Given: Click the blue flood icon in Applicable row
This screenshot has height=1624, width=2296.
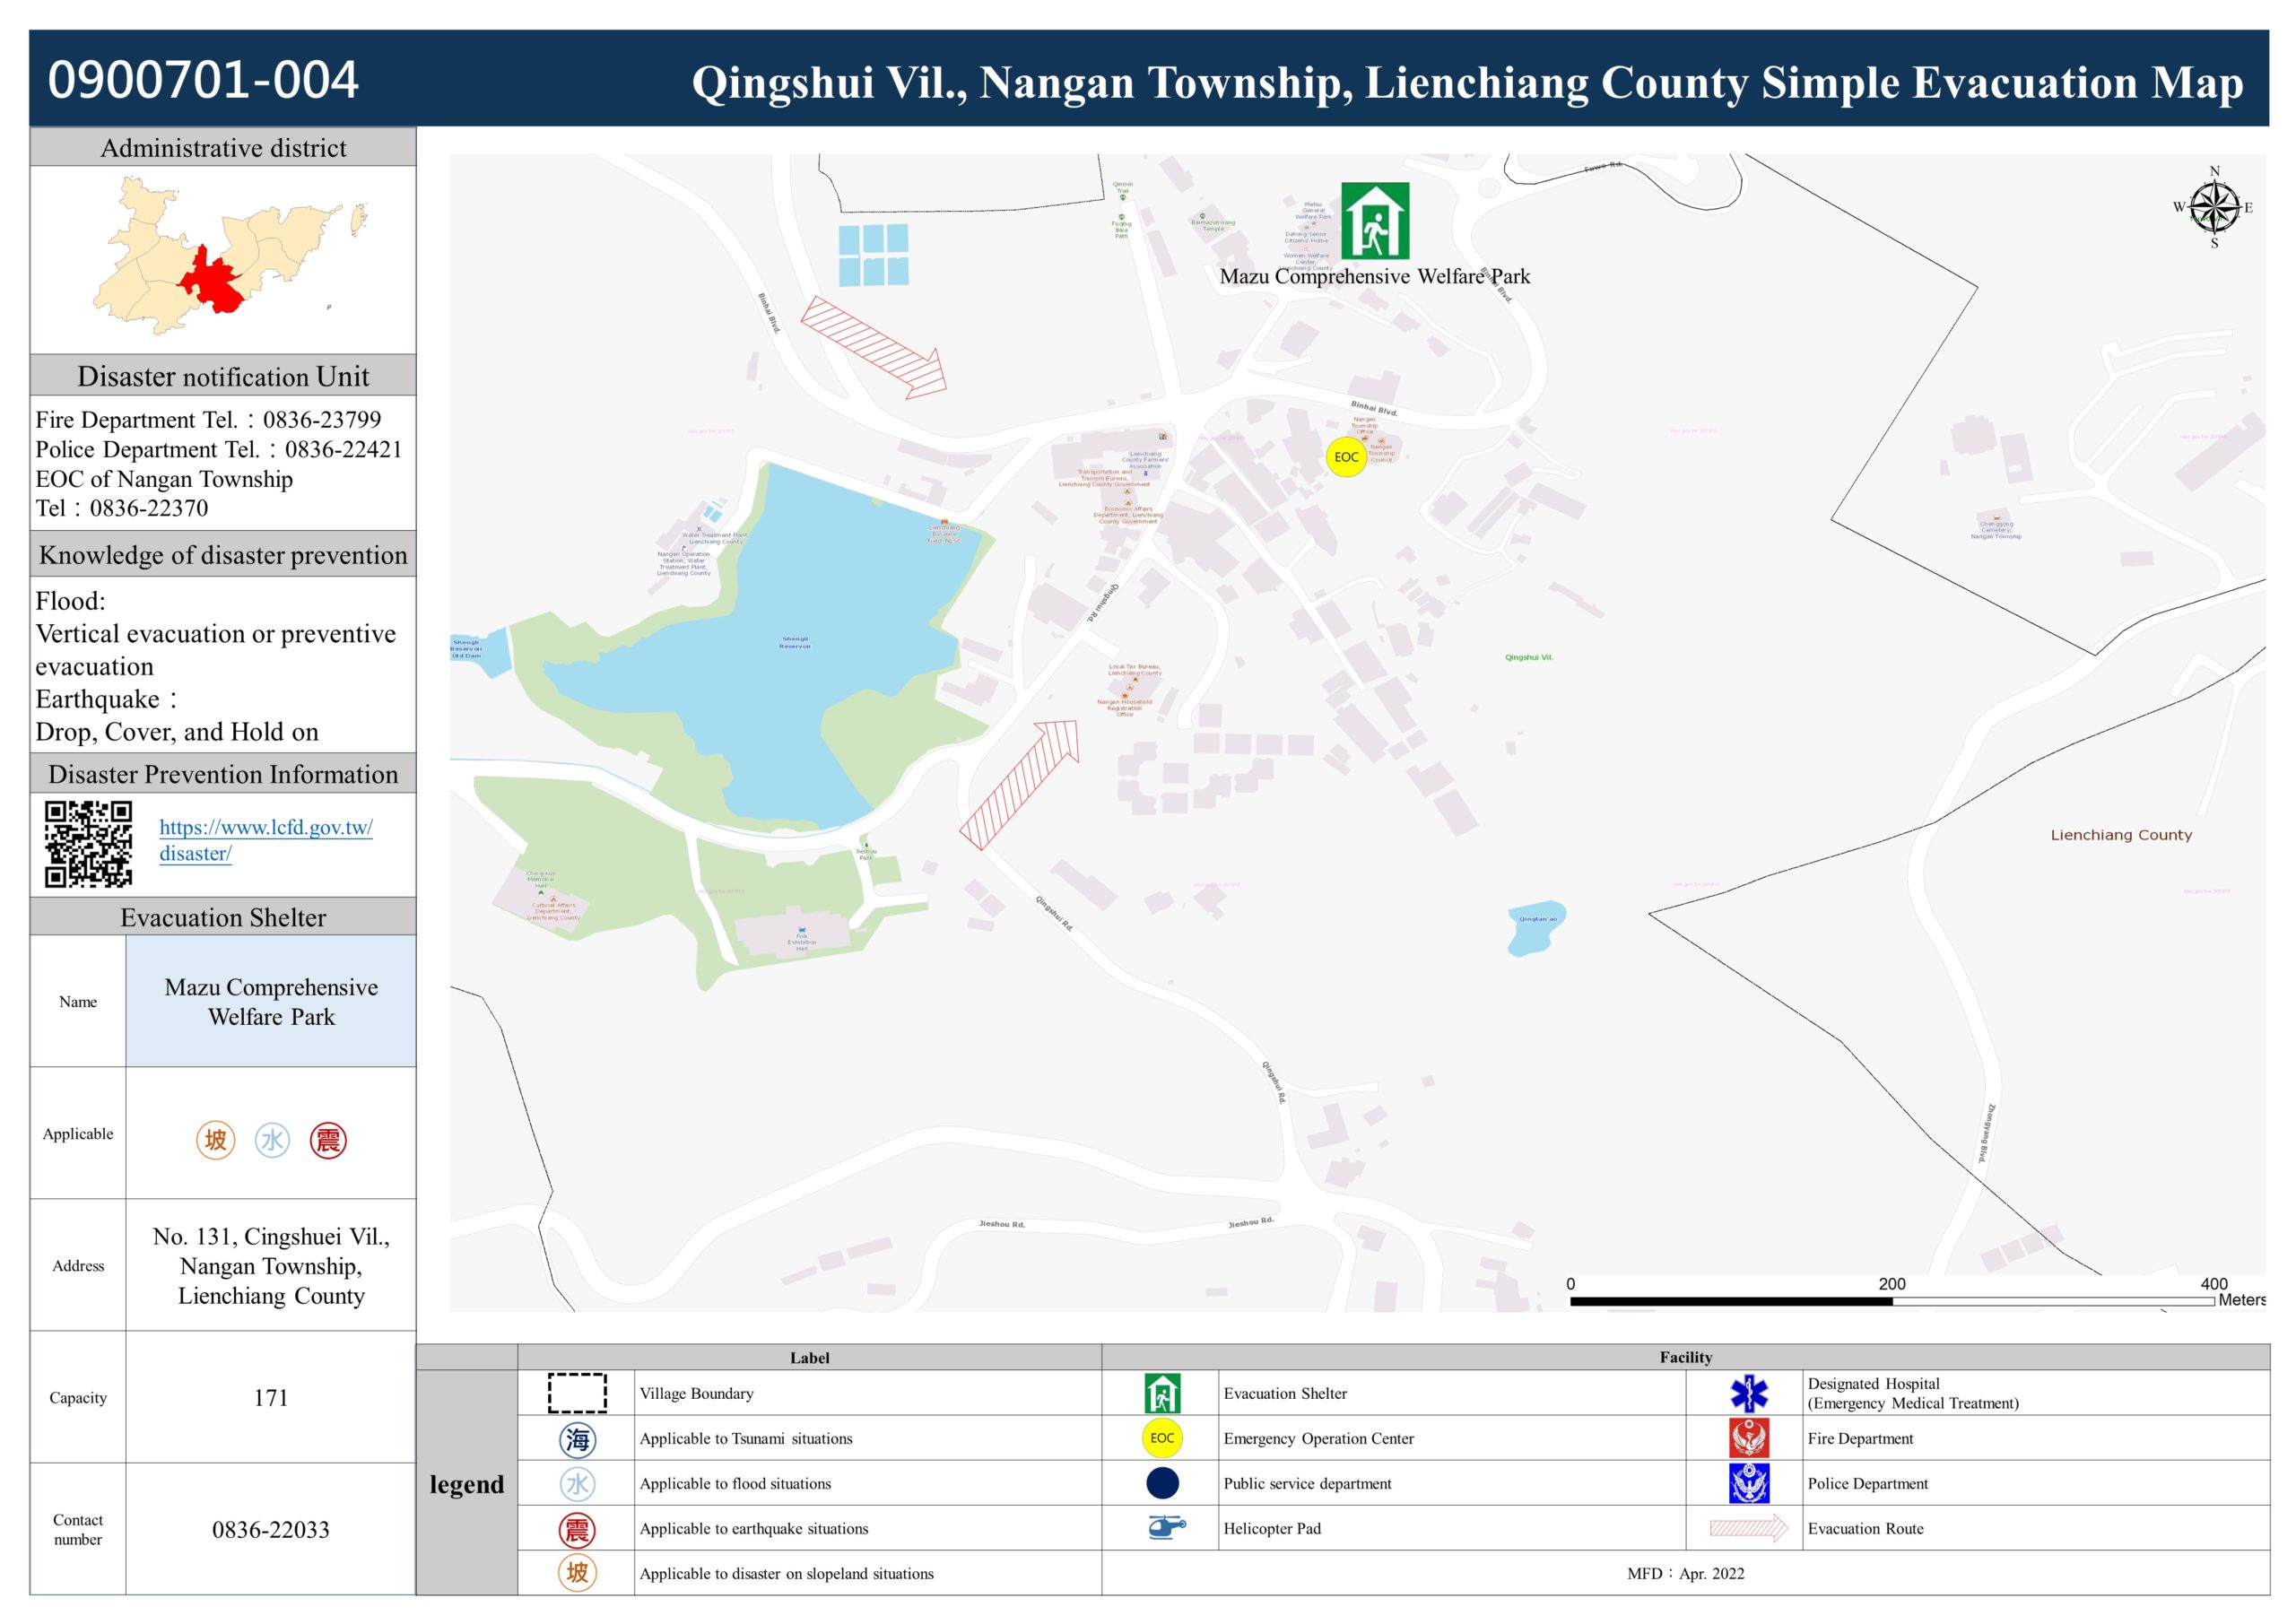Looking at the screenshot, I should click(272, 1140).
